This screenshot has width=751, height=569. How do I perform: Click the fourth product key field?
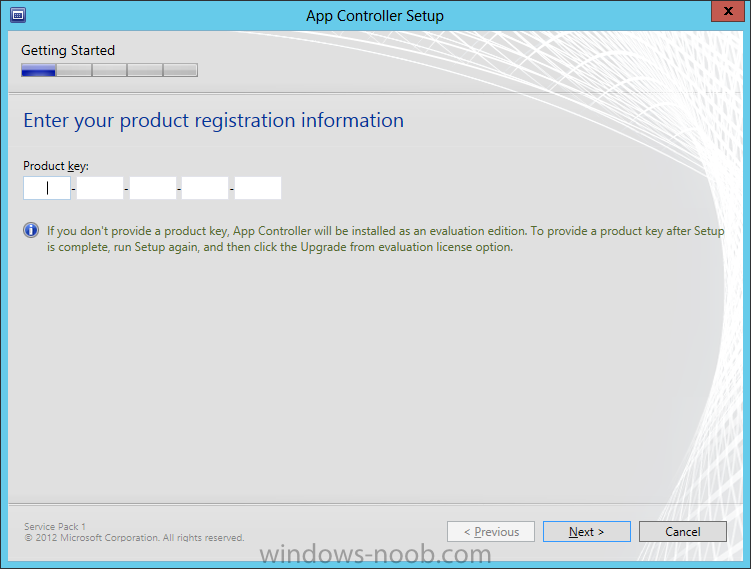coord(205,188)
